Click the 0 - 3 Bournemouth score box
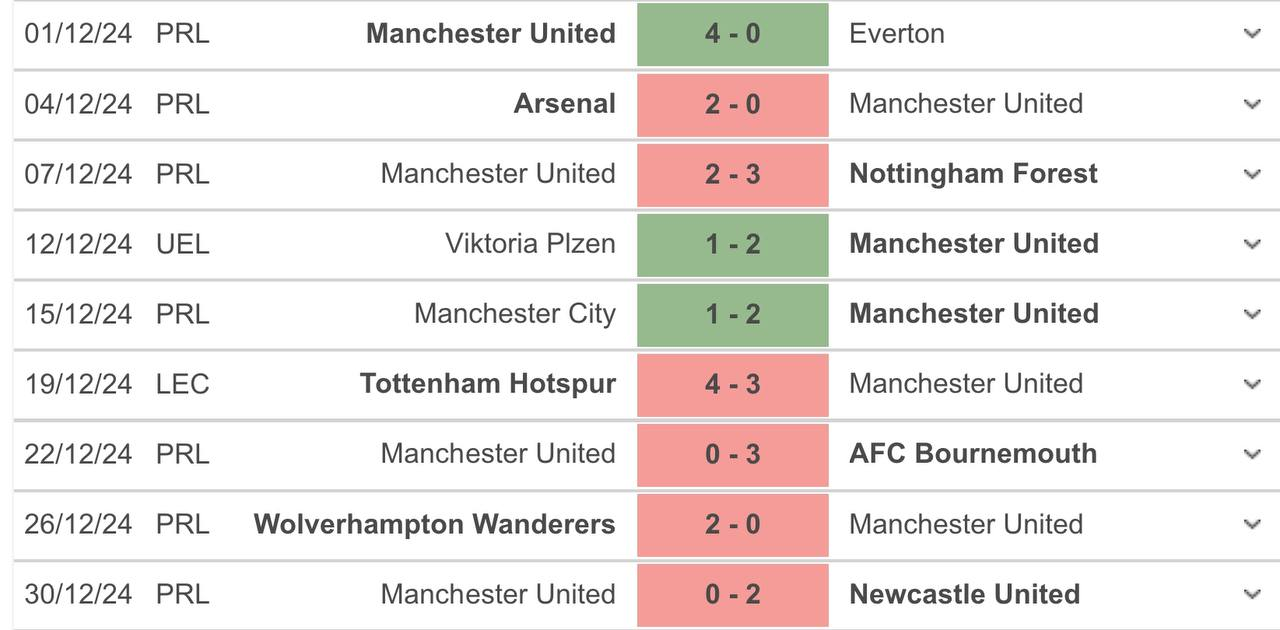Image resolution: width=1280 pixels, height=630 pixels. (732, 454)
